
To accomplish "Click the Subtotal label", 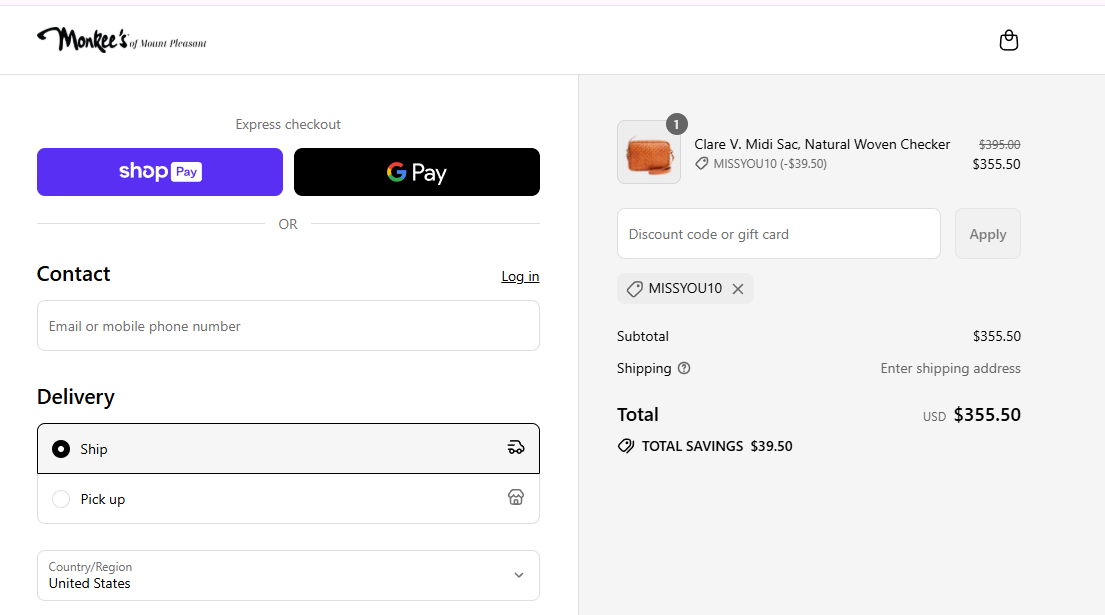I will (x=643, y=336).
